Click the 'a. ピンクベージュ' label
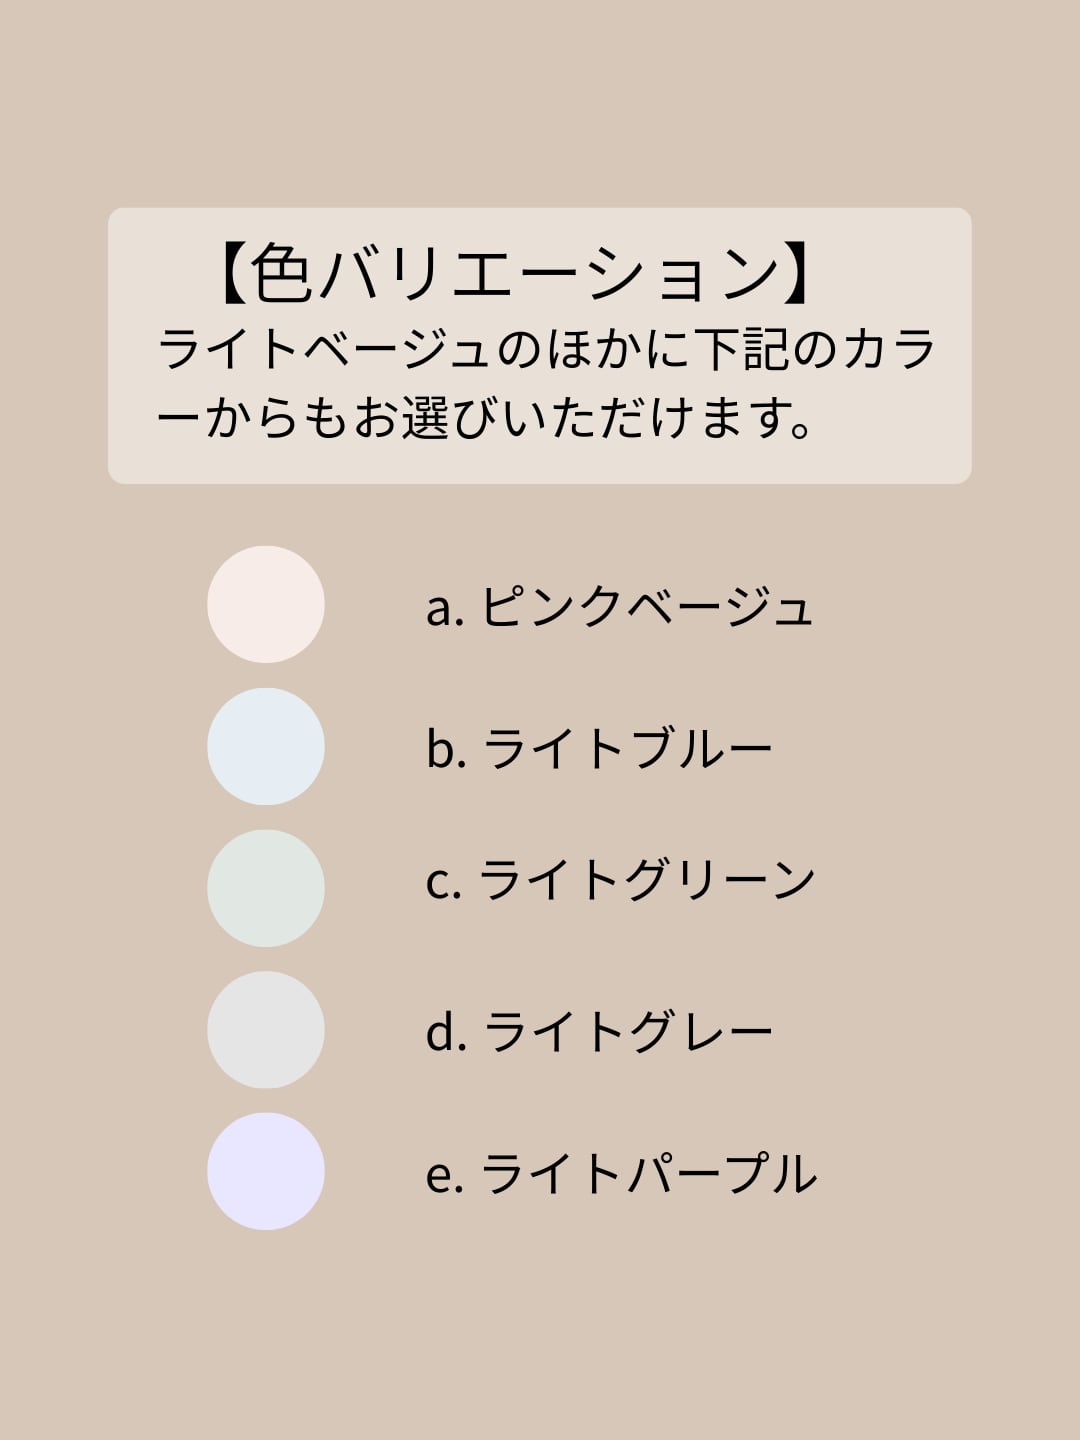1080x1440 pixels. [619, 607]
